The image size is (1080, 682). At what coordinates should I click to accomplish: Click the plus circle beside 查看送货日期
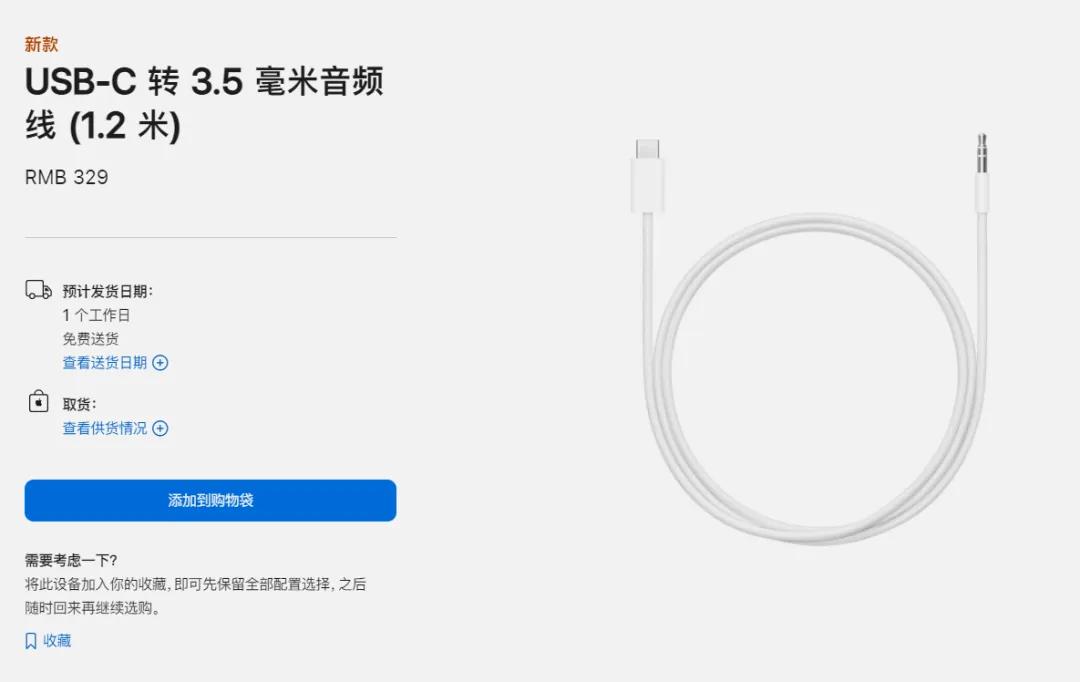tap(160, 363)
